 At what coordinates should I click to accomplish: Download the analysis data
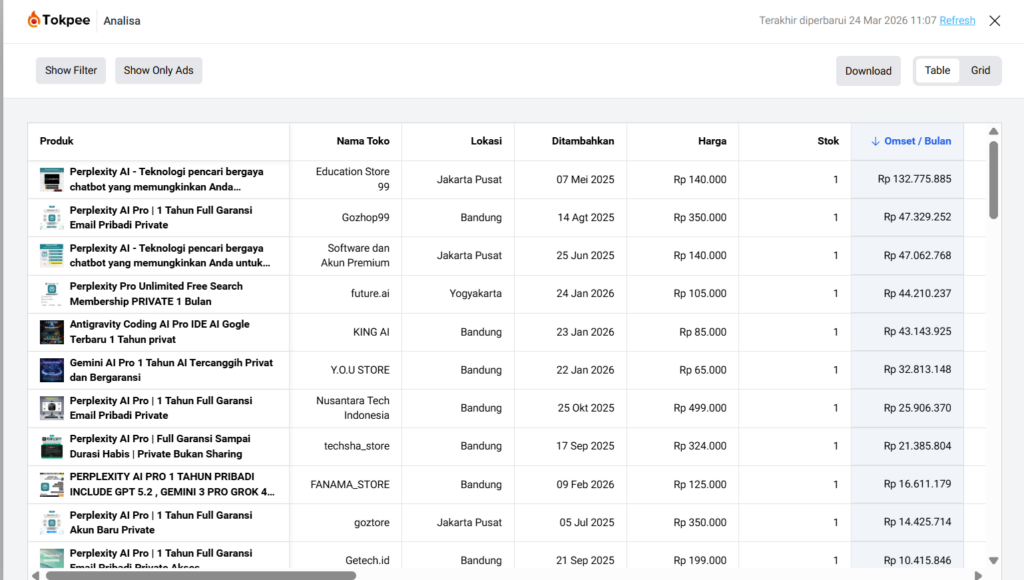(868, 71)
